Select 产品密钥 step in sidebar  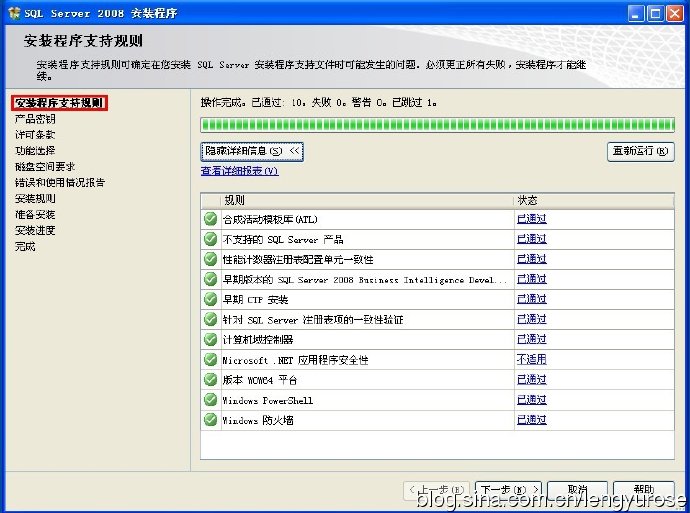tap(35, 119)
